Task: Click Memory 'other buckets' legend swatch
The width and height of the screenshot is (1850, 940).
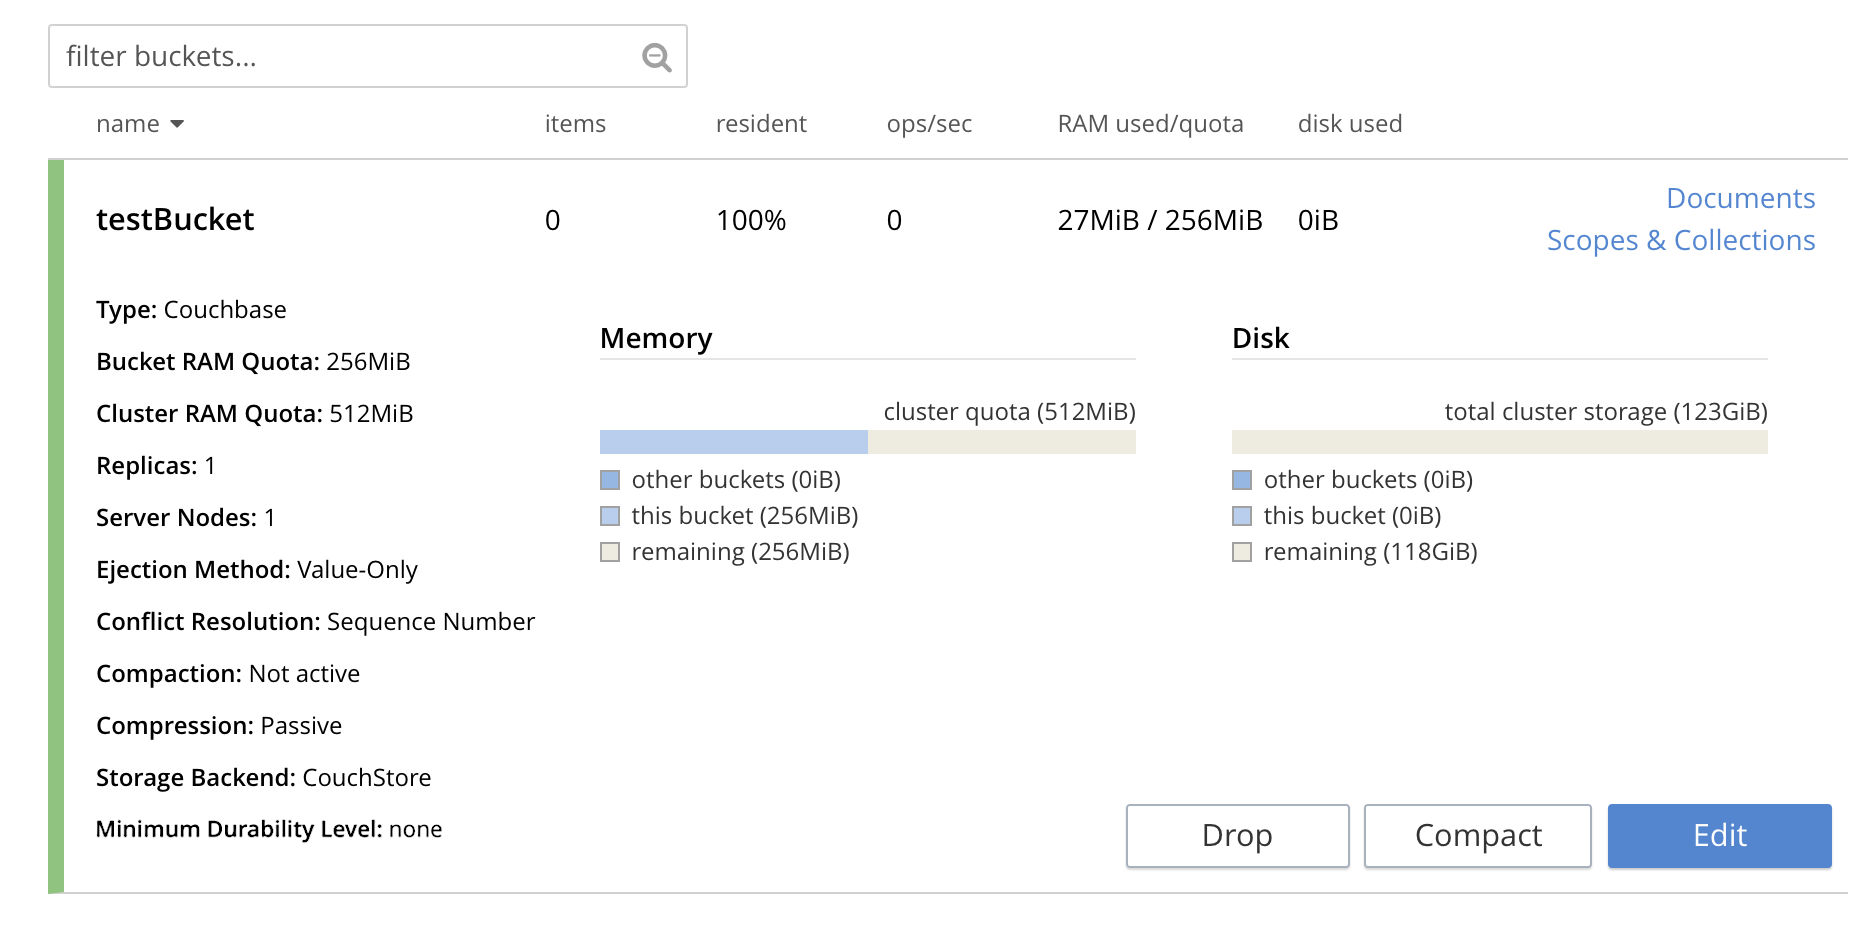Action: (x=610, y=480)
